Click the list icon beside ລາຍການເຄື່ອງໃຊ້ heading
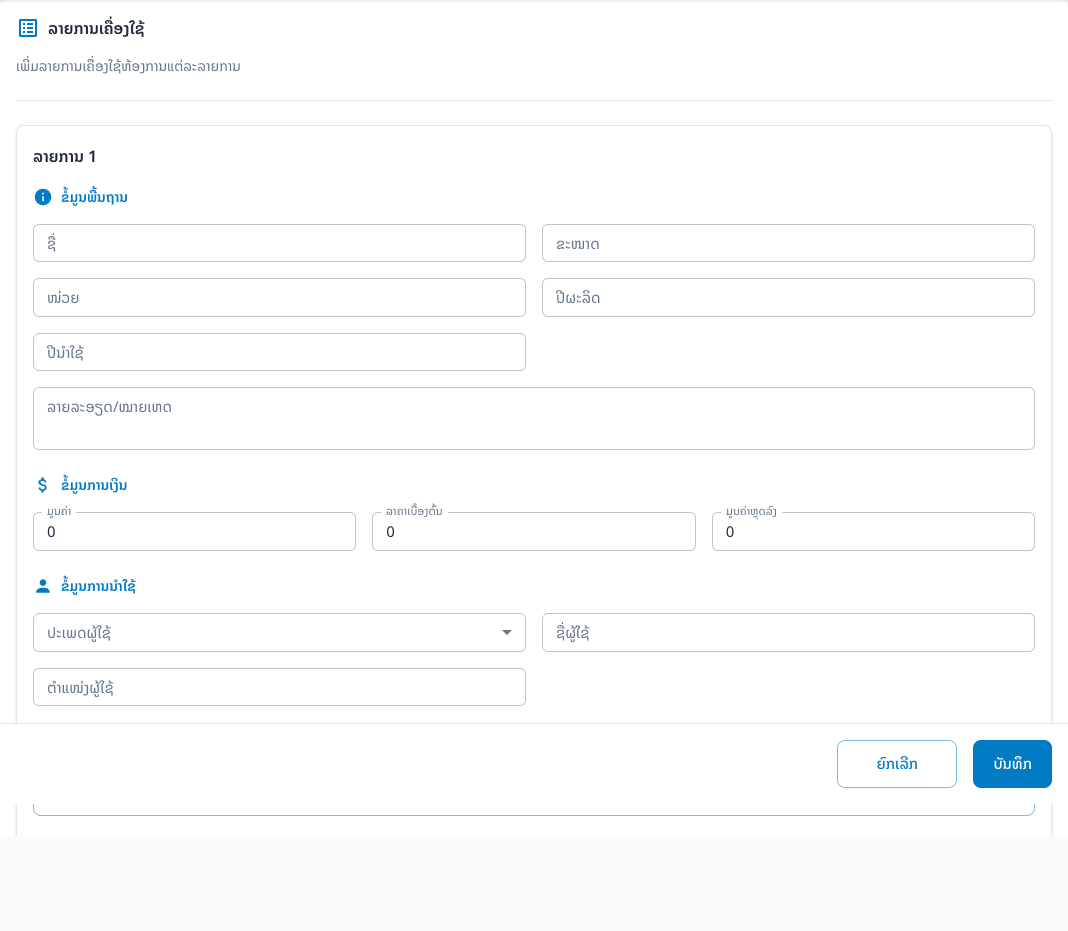1068x931 pixels. 28,28
